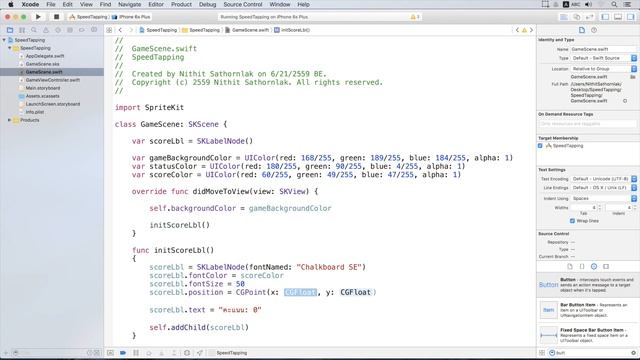Jump to next issue arrow
The image size is (640, 360).
(x=531, y=30)
